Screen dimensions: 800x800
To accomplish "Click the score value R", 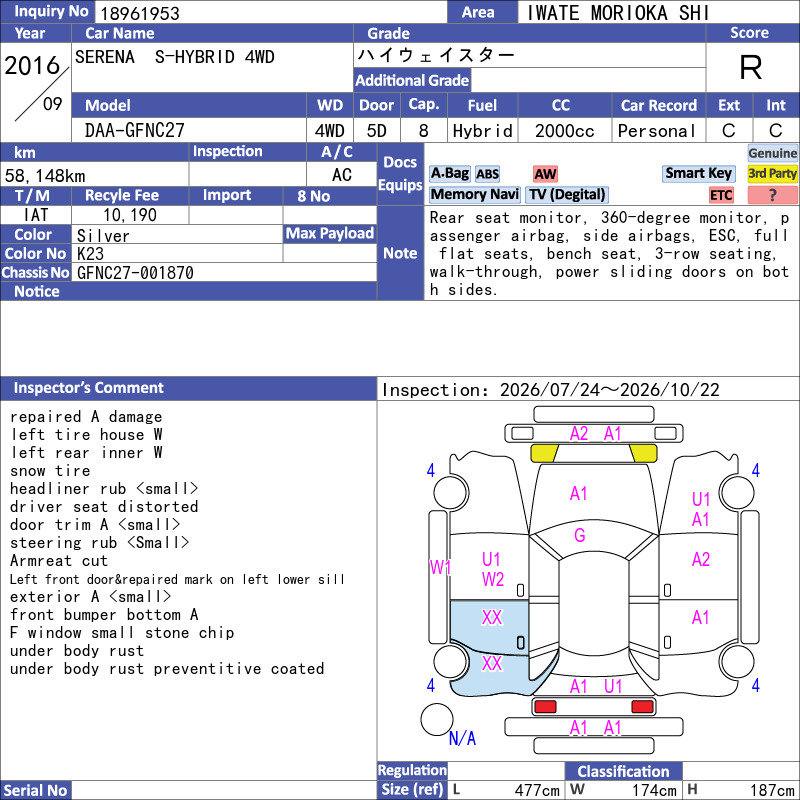I will (751, 67).
